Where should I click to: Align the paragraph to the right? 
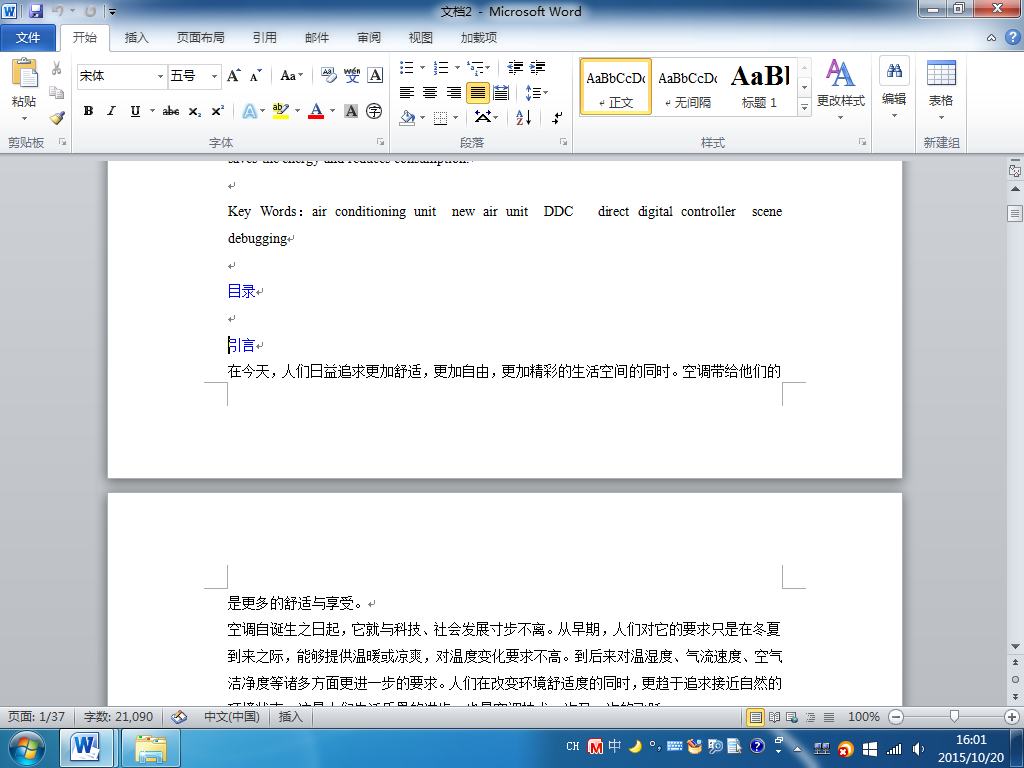pos(454,93)
